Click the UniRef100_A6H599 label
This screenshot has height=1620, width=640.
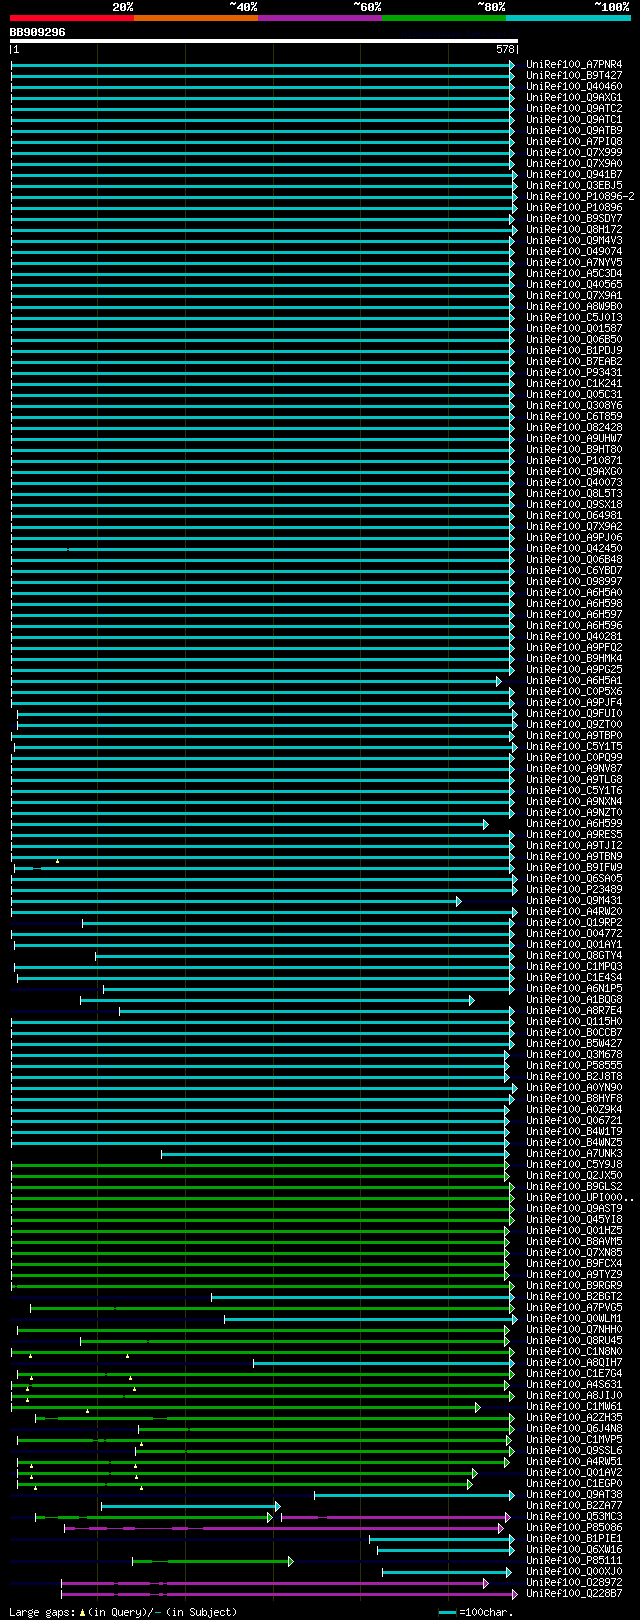(574, 824)
